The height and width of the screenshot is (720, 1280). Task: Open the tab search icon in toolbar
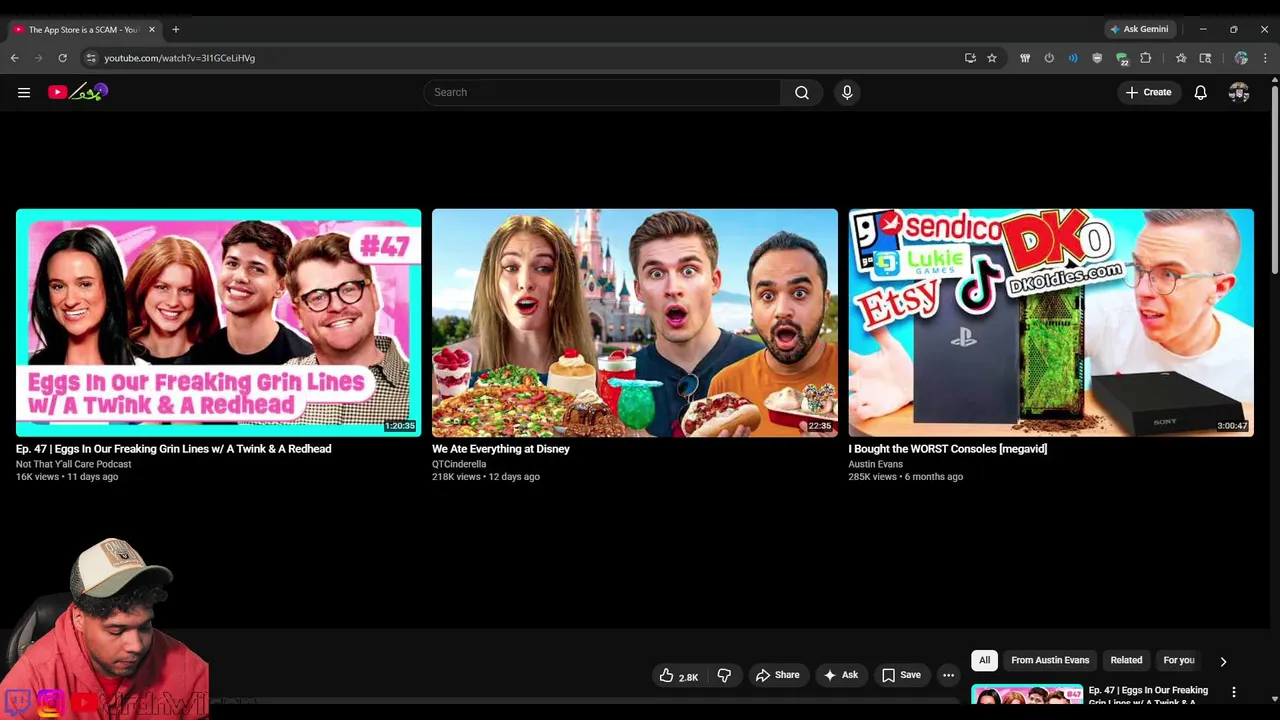pyautogui.click(x=1205, y=58)
